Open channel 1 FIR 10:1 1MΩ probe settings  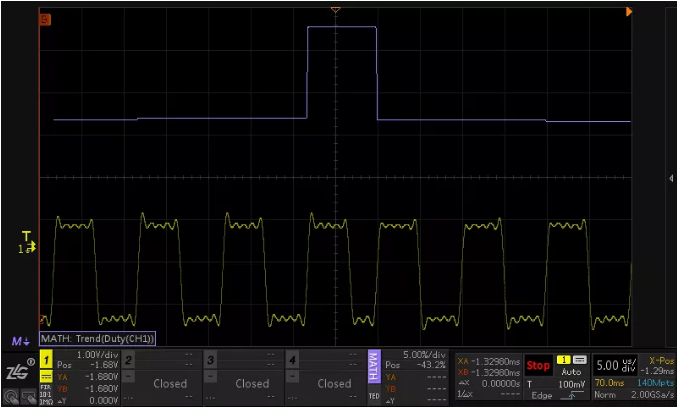click(46, 395)
